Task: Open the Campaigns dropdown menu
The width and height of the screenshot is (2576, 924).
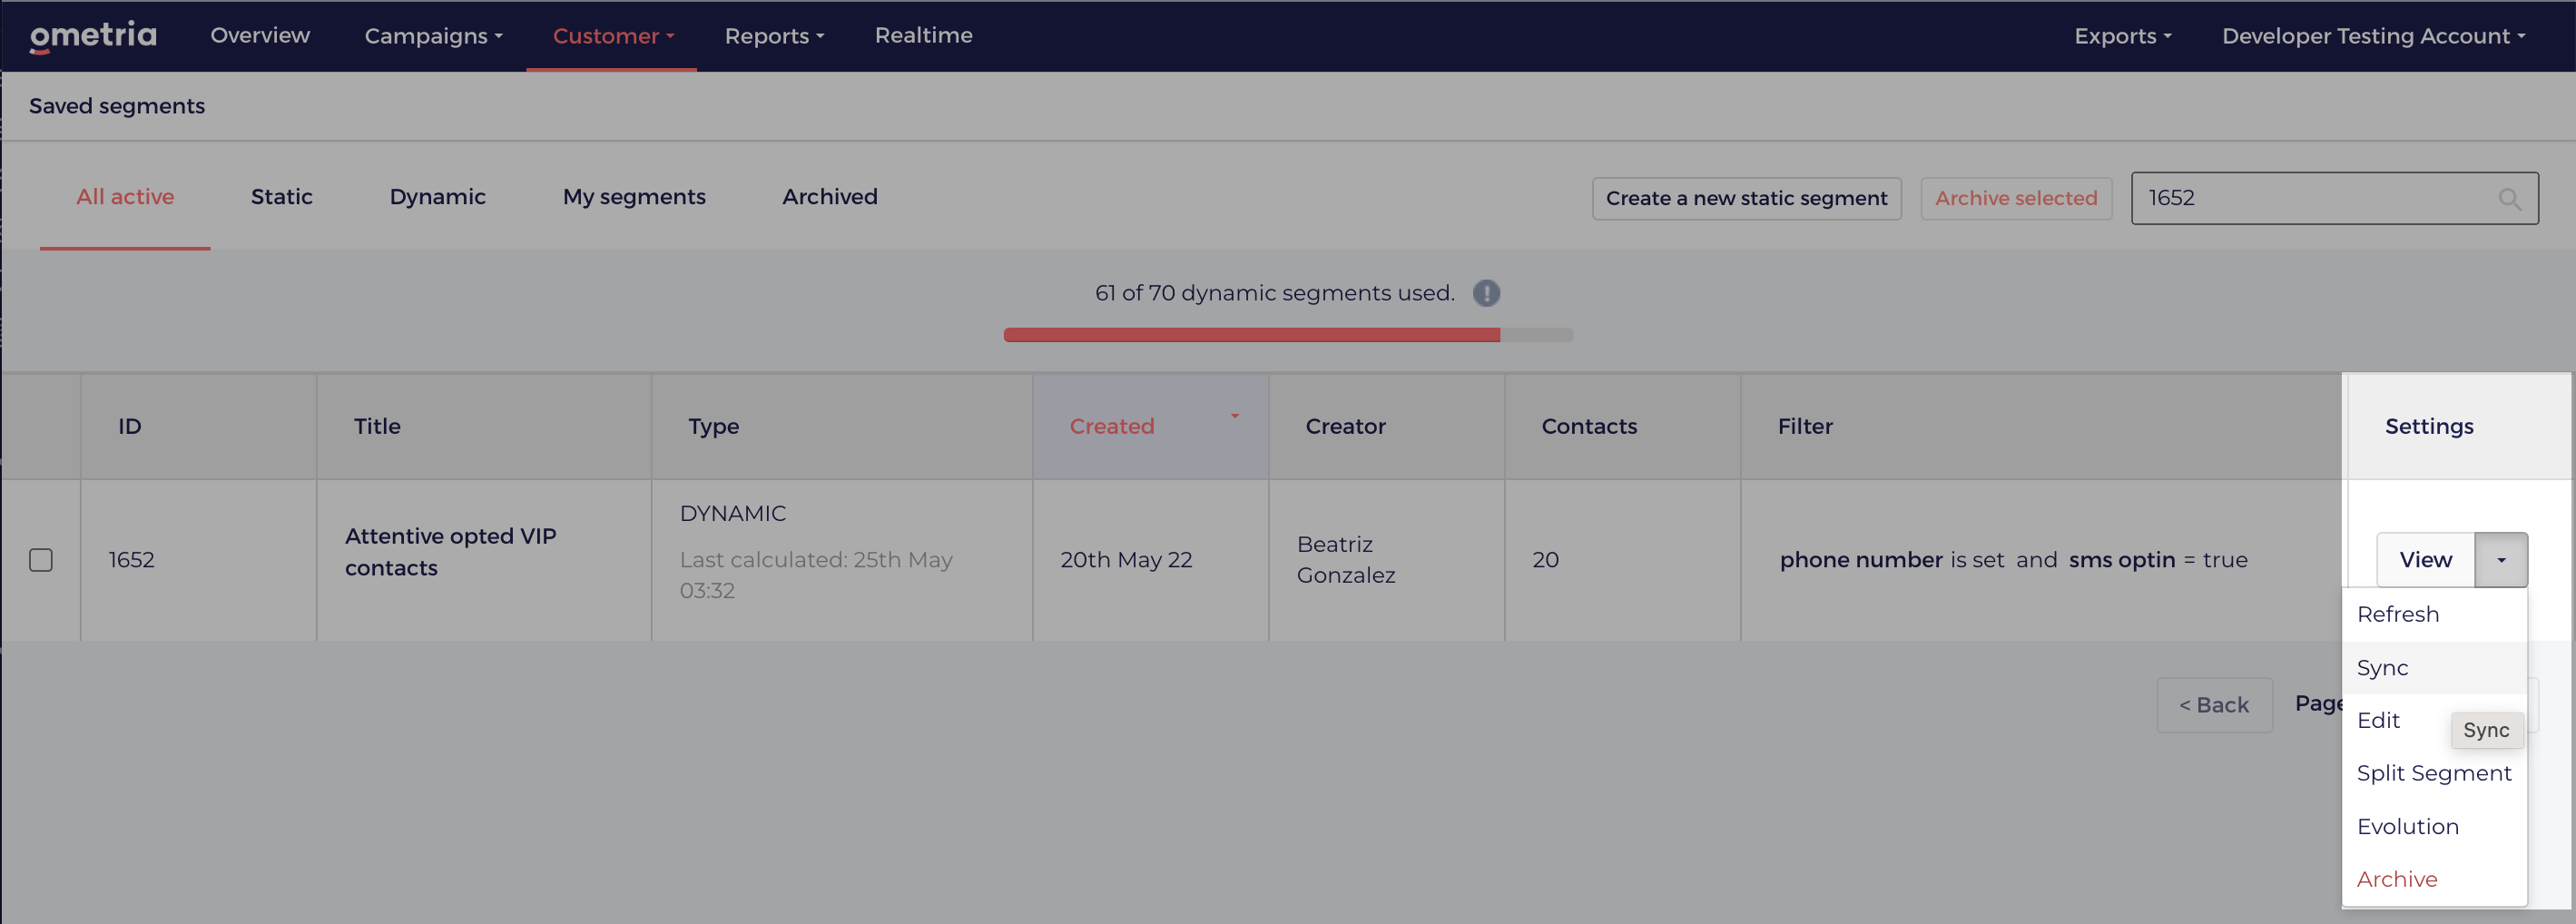Action: coord(433,36)
